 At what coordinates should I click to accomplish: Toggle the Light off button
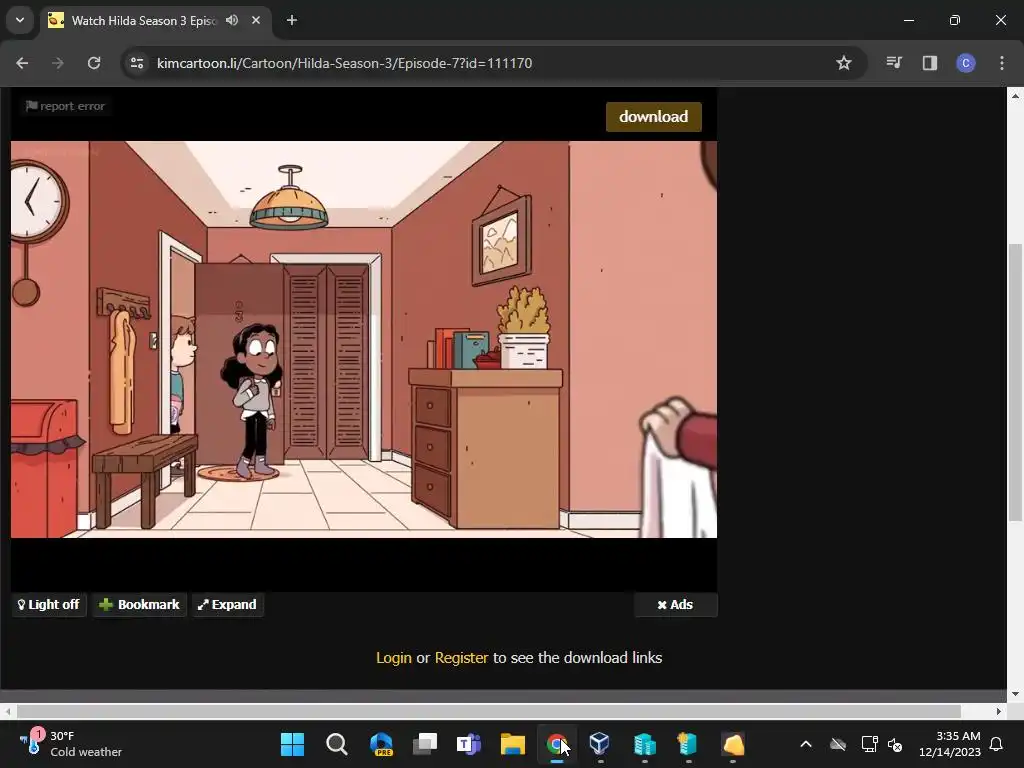[49, 605]
